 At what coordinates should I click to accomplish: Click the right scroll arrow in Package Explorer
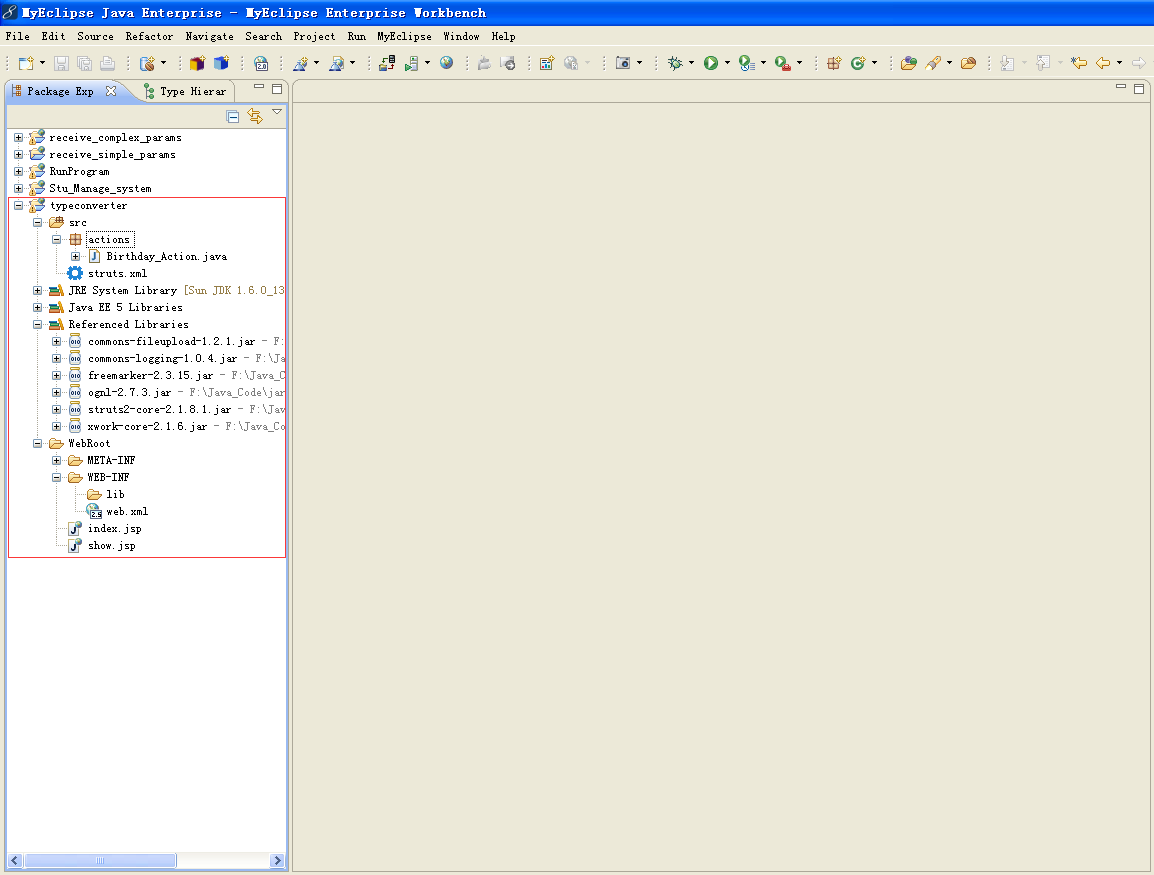point(277,860)
